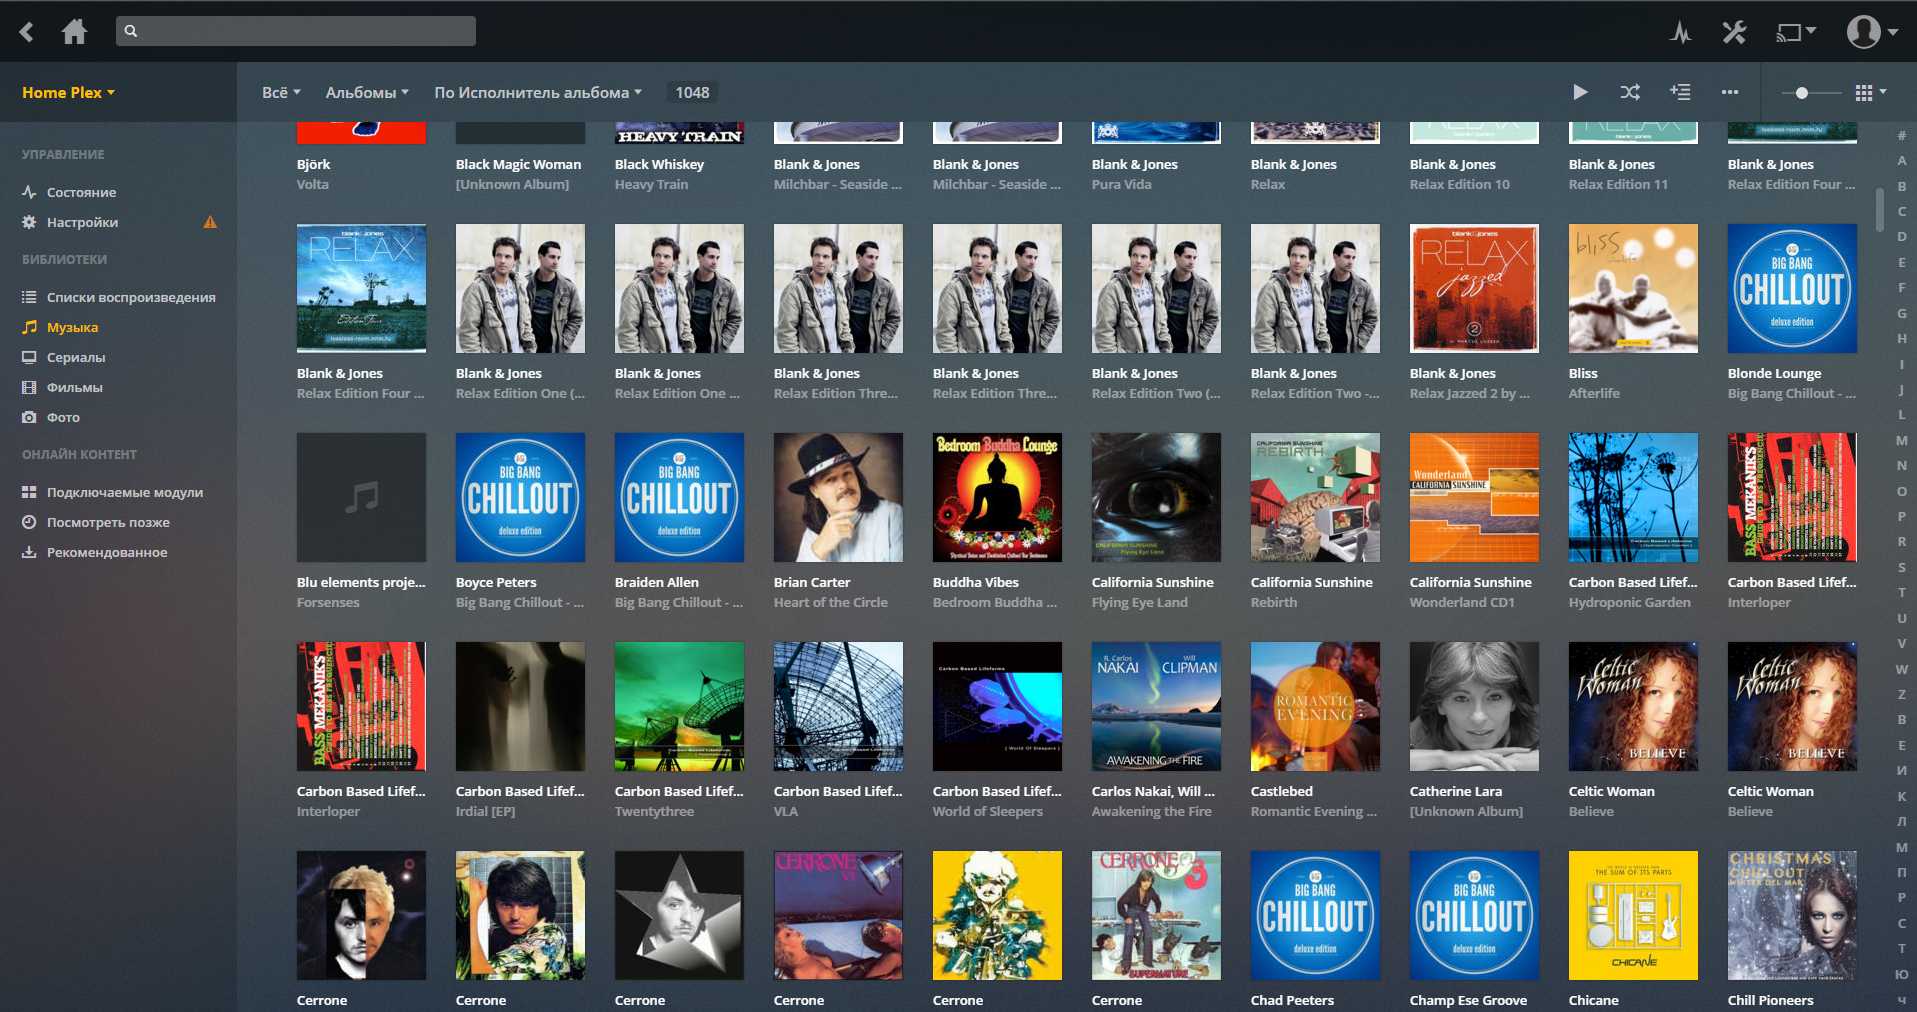Click the vertical scrollbar thumb

1880,209
